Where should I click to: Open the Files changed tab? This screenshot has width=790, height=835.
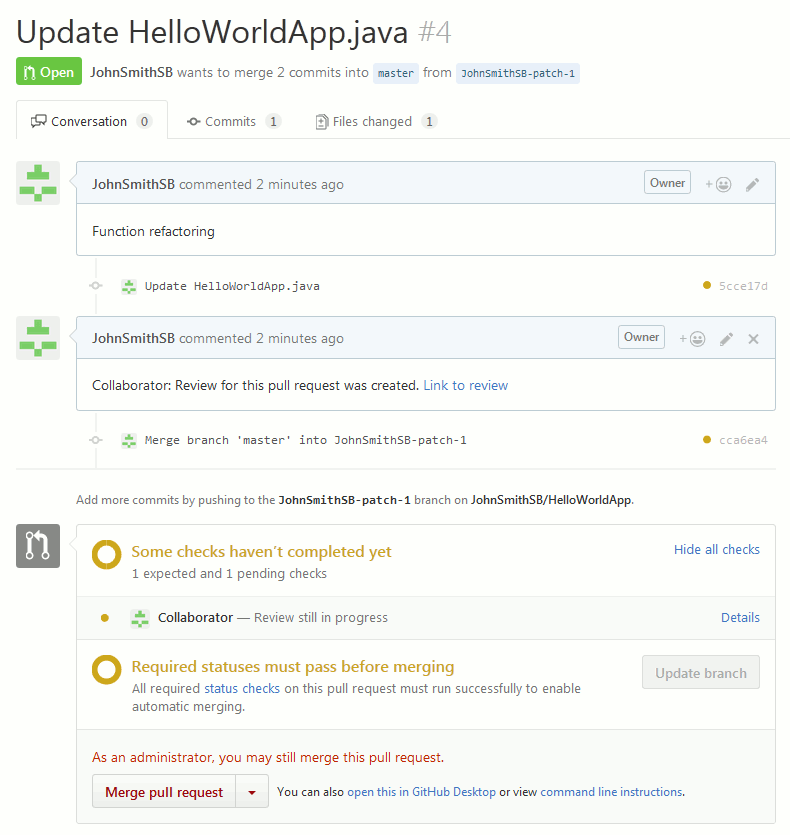pos(371,120)
